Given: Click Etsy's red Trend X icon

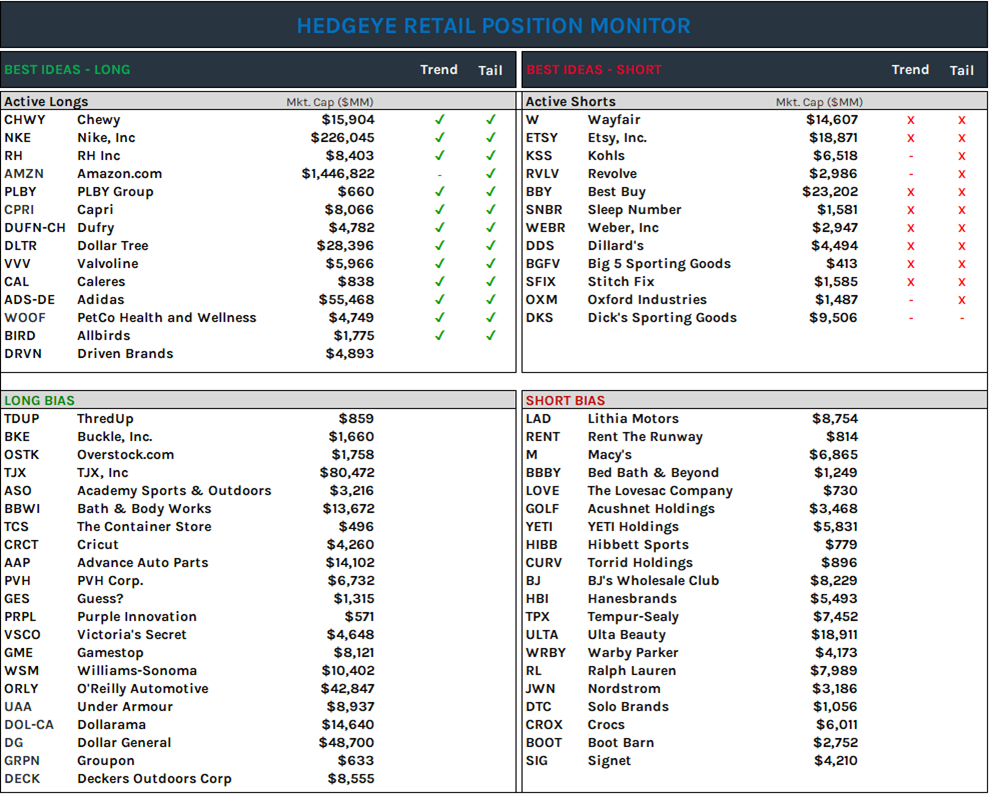Looking at the screenshot, I should 910,137.
